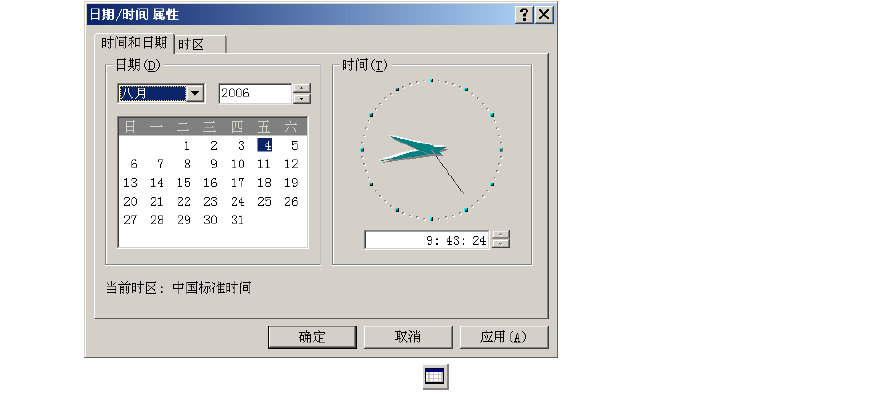
Task: Open the month dropdown showing 八月
Action: pos(195,94)
